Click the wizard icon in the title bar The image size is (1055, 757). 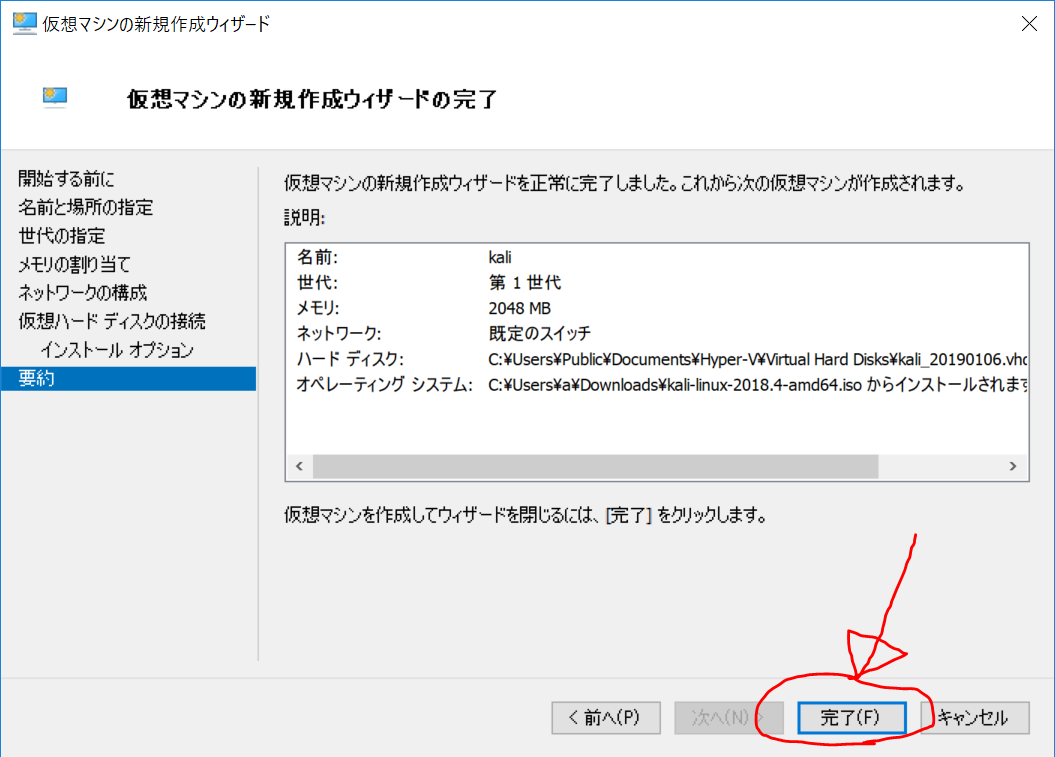pyautogui.click(x=24, y=24)
